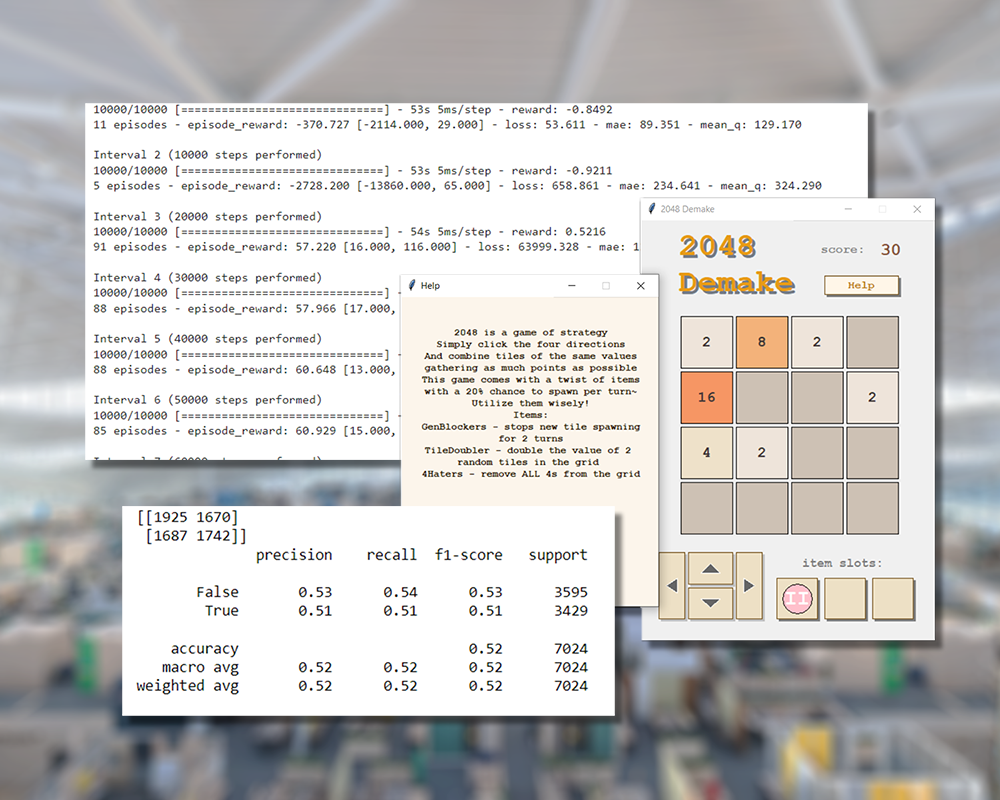Close the 2048 Demake window
The height and width of the screenshot is (800, 1000).
pos(917,209)
